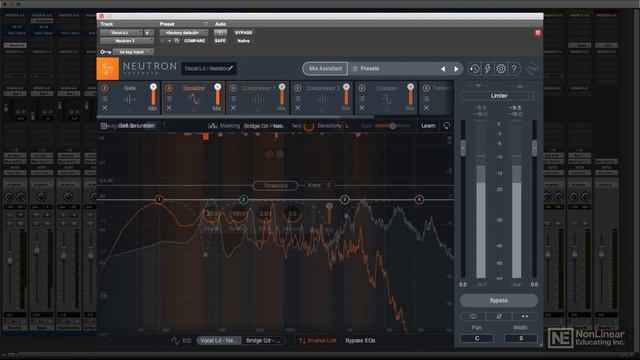Remove the Equalizer module X icon
This screenshot has height=360, width=640.
tap(169, 108)
